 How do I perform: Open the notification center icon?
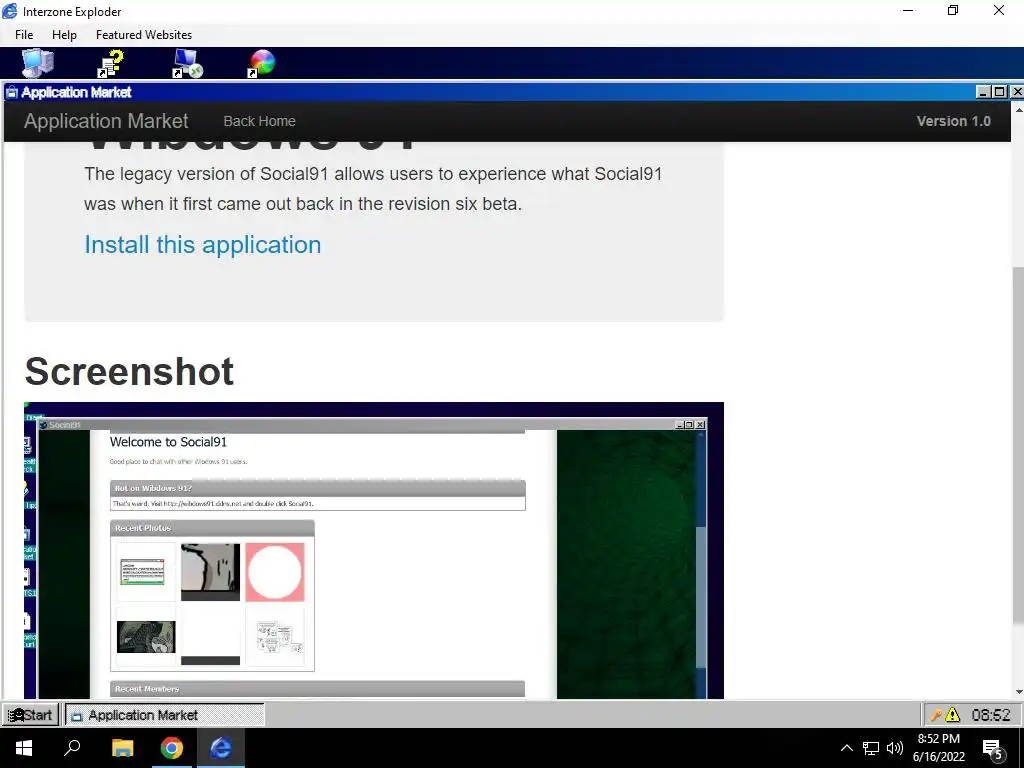pyautogui.click(x=993, y=749)
